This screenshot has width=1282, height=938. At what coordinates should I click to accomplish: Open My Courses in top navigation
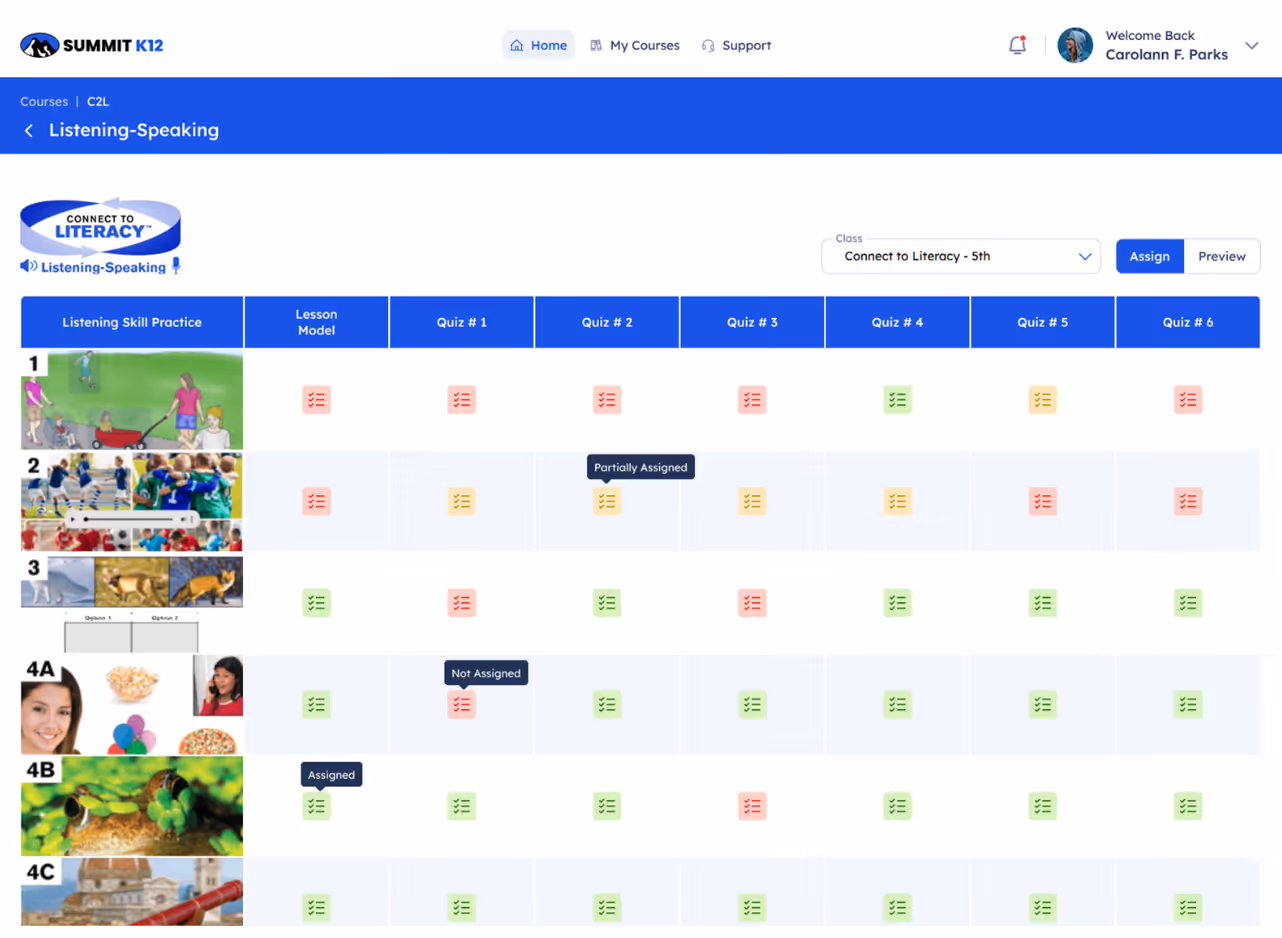point(634,45)
